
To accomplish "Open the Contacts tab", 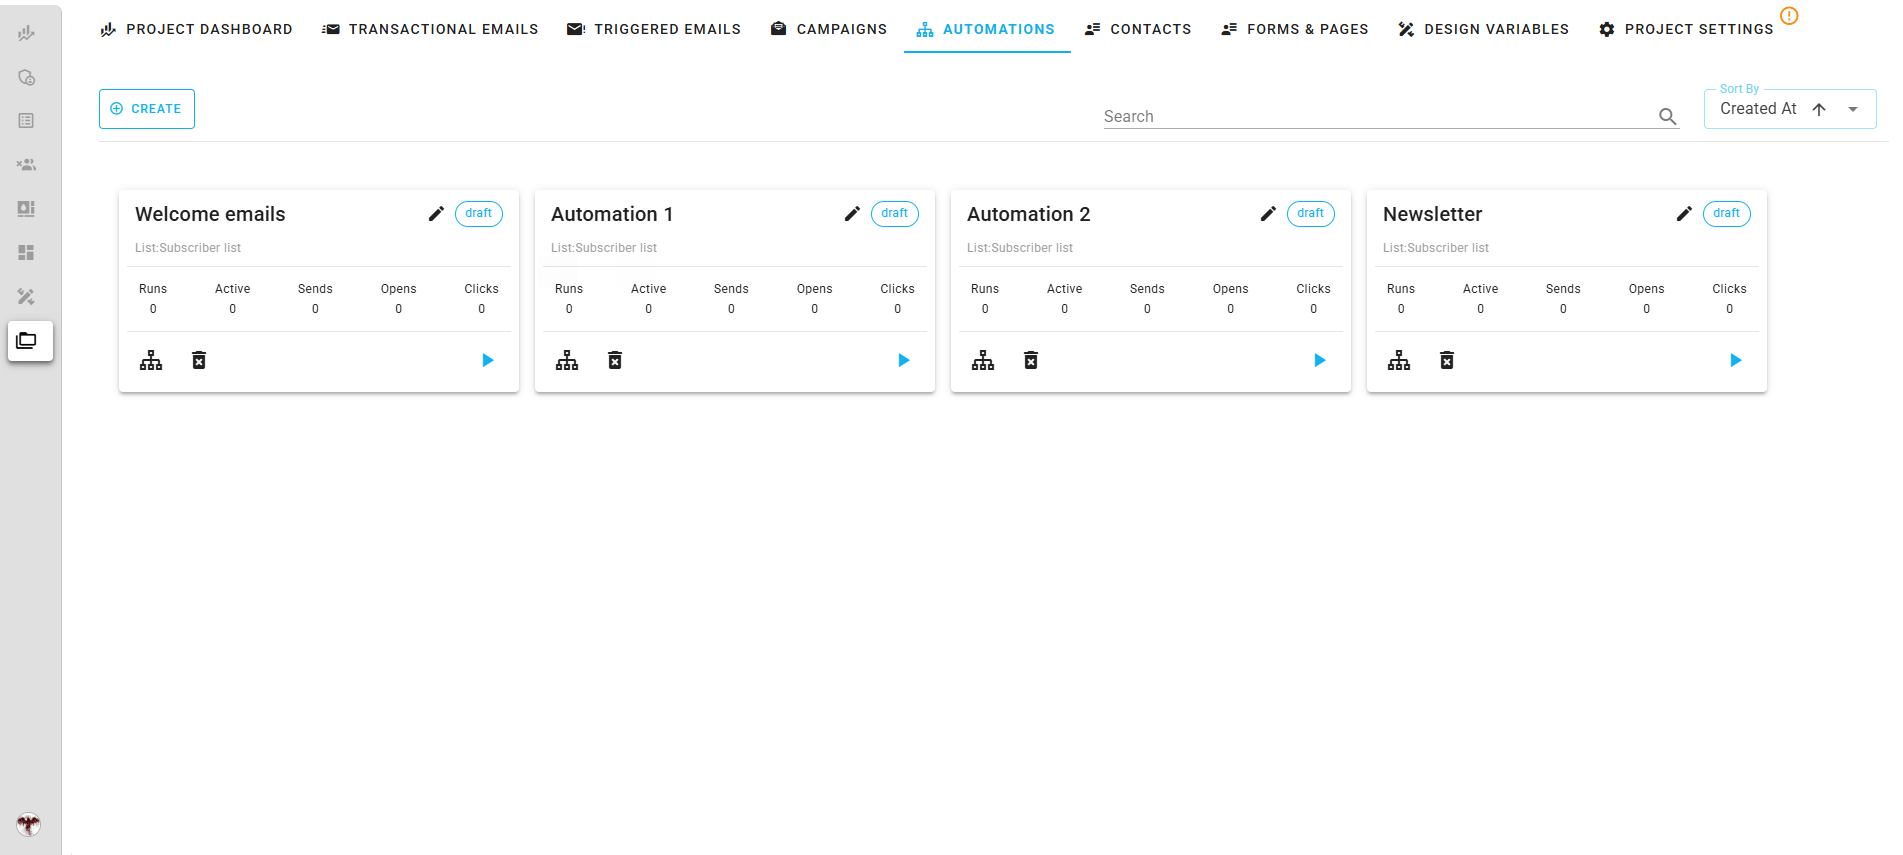I will [x=1138, y=29].
